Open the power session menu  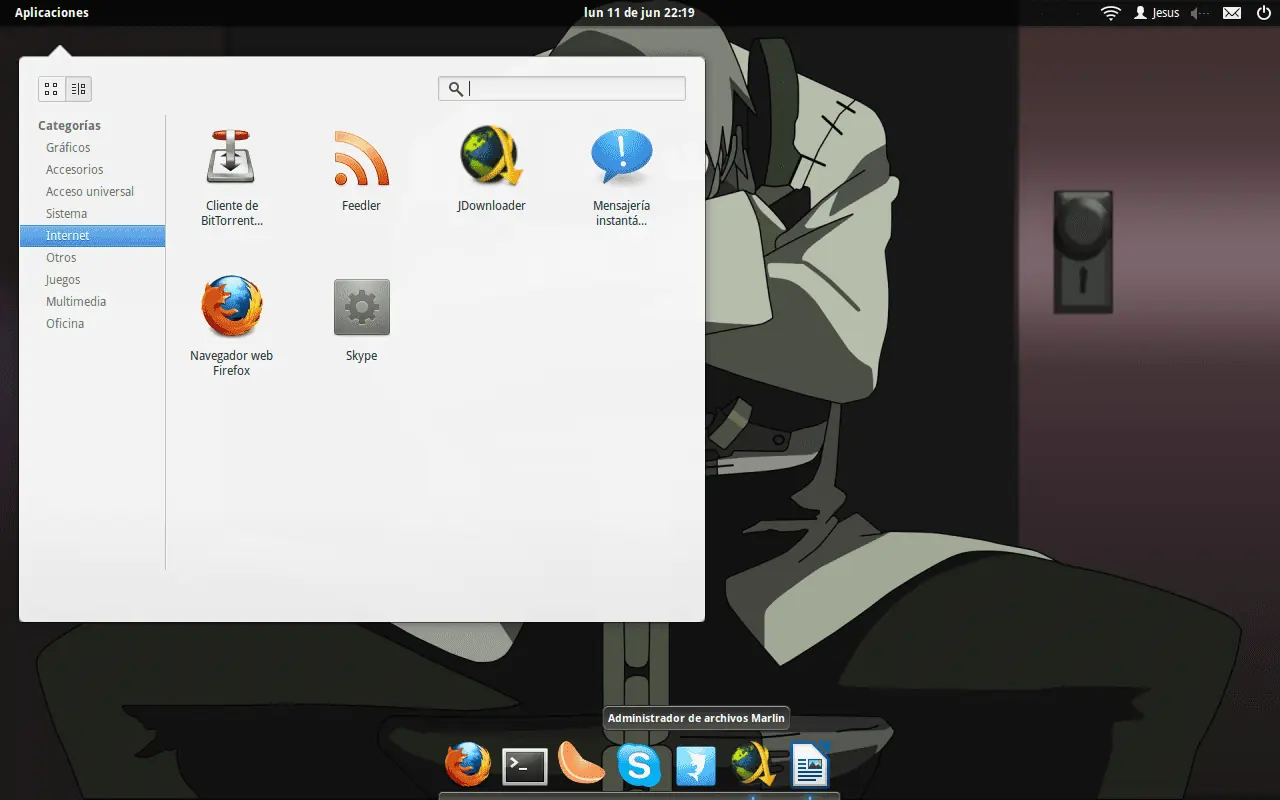pyautogui.click(x=1264, y=13)
